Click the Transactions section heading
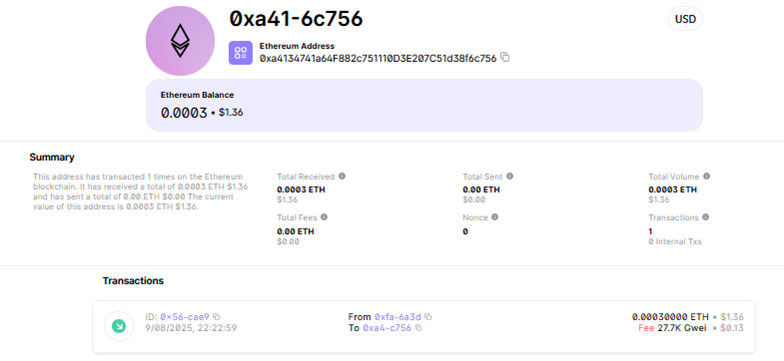 tap(133, 281)
